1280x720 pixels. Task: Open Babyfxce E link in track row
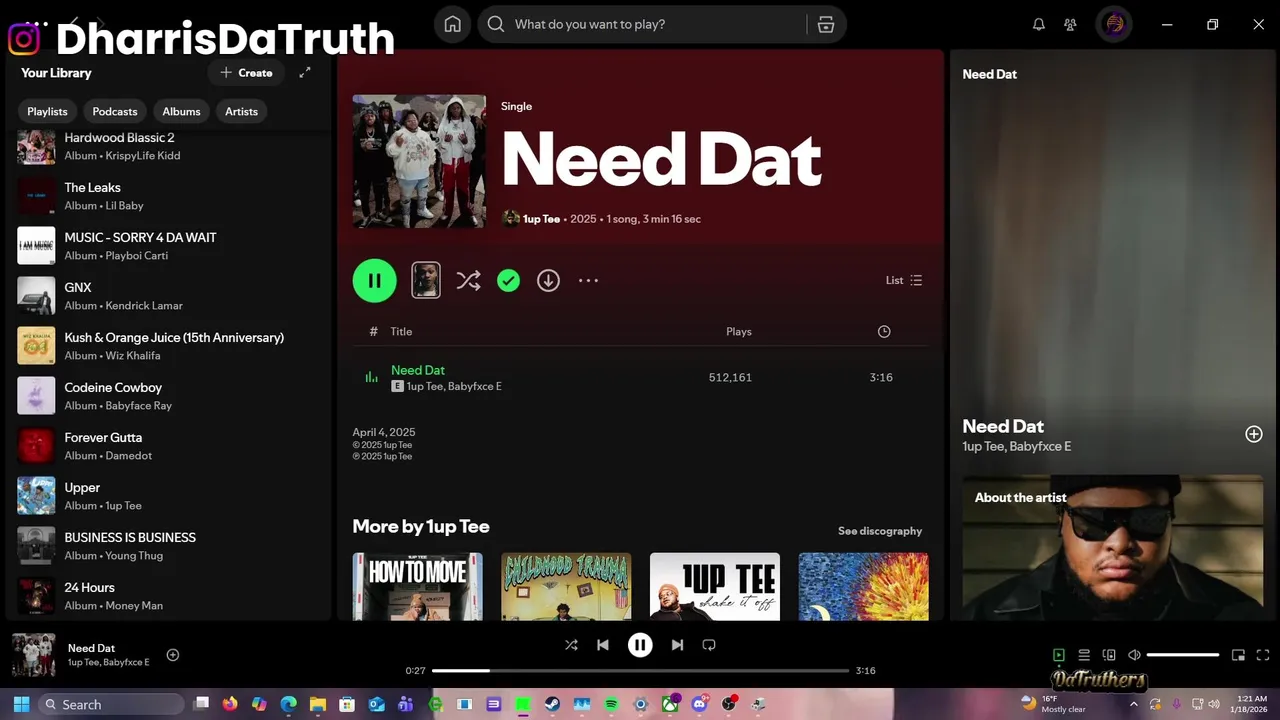point(475,386)
